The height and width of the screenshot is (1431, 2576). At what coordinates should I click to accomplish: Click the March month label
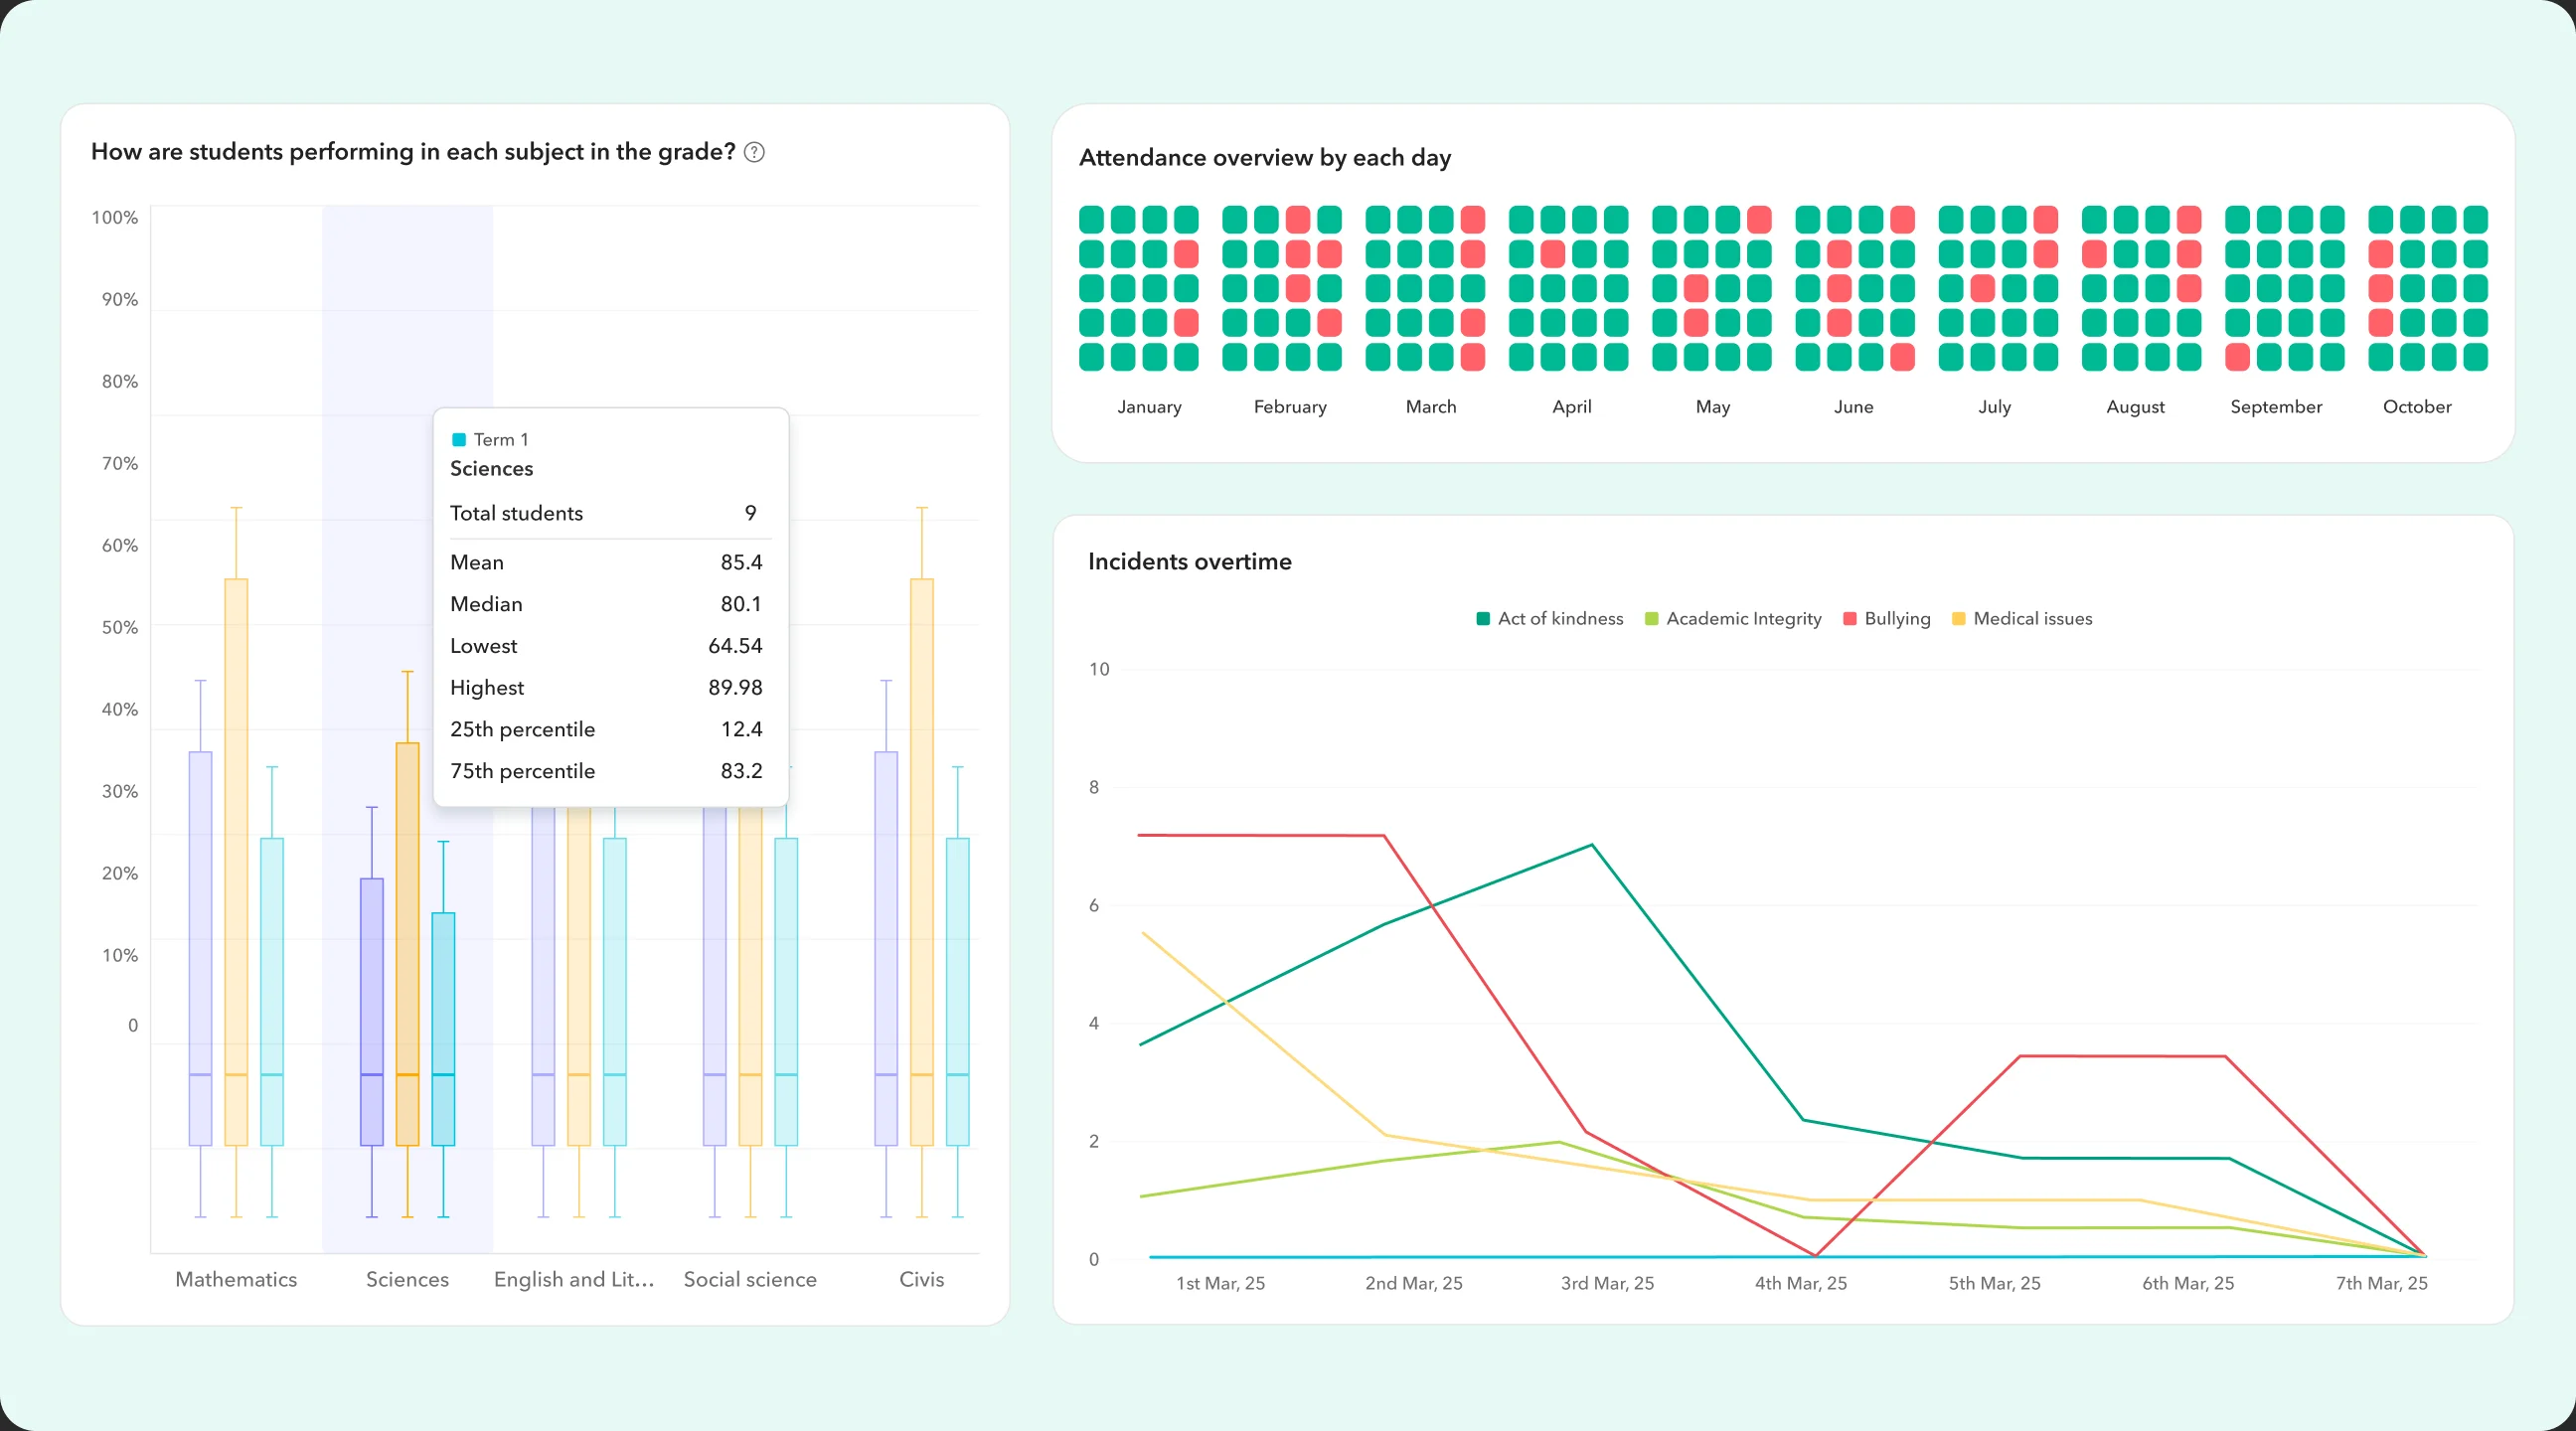(x=1431, y=407)
